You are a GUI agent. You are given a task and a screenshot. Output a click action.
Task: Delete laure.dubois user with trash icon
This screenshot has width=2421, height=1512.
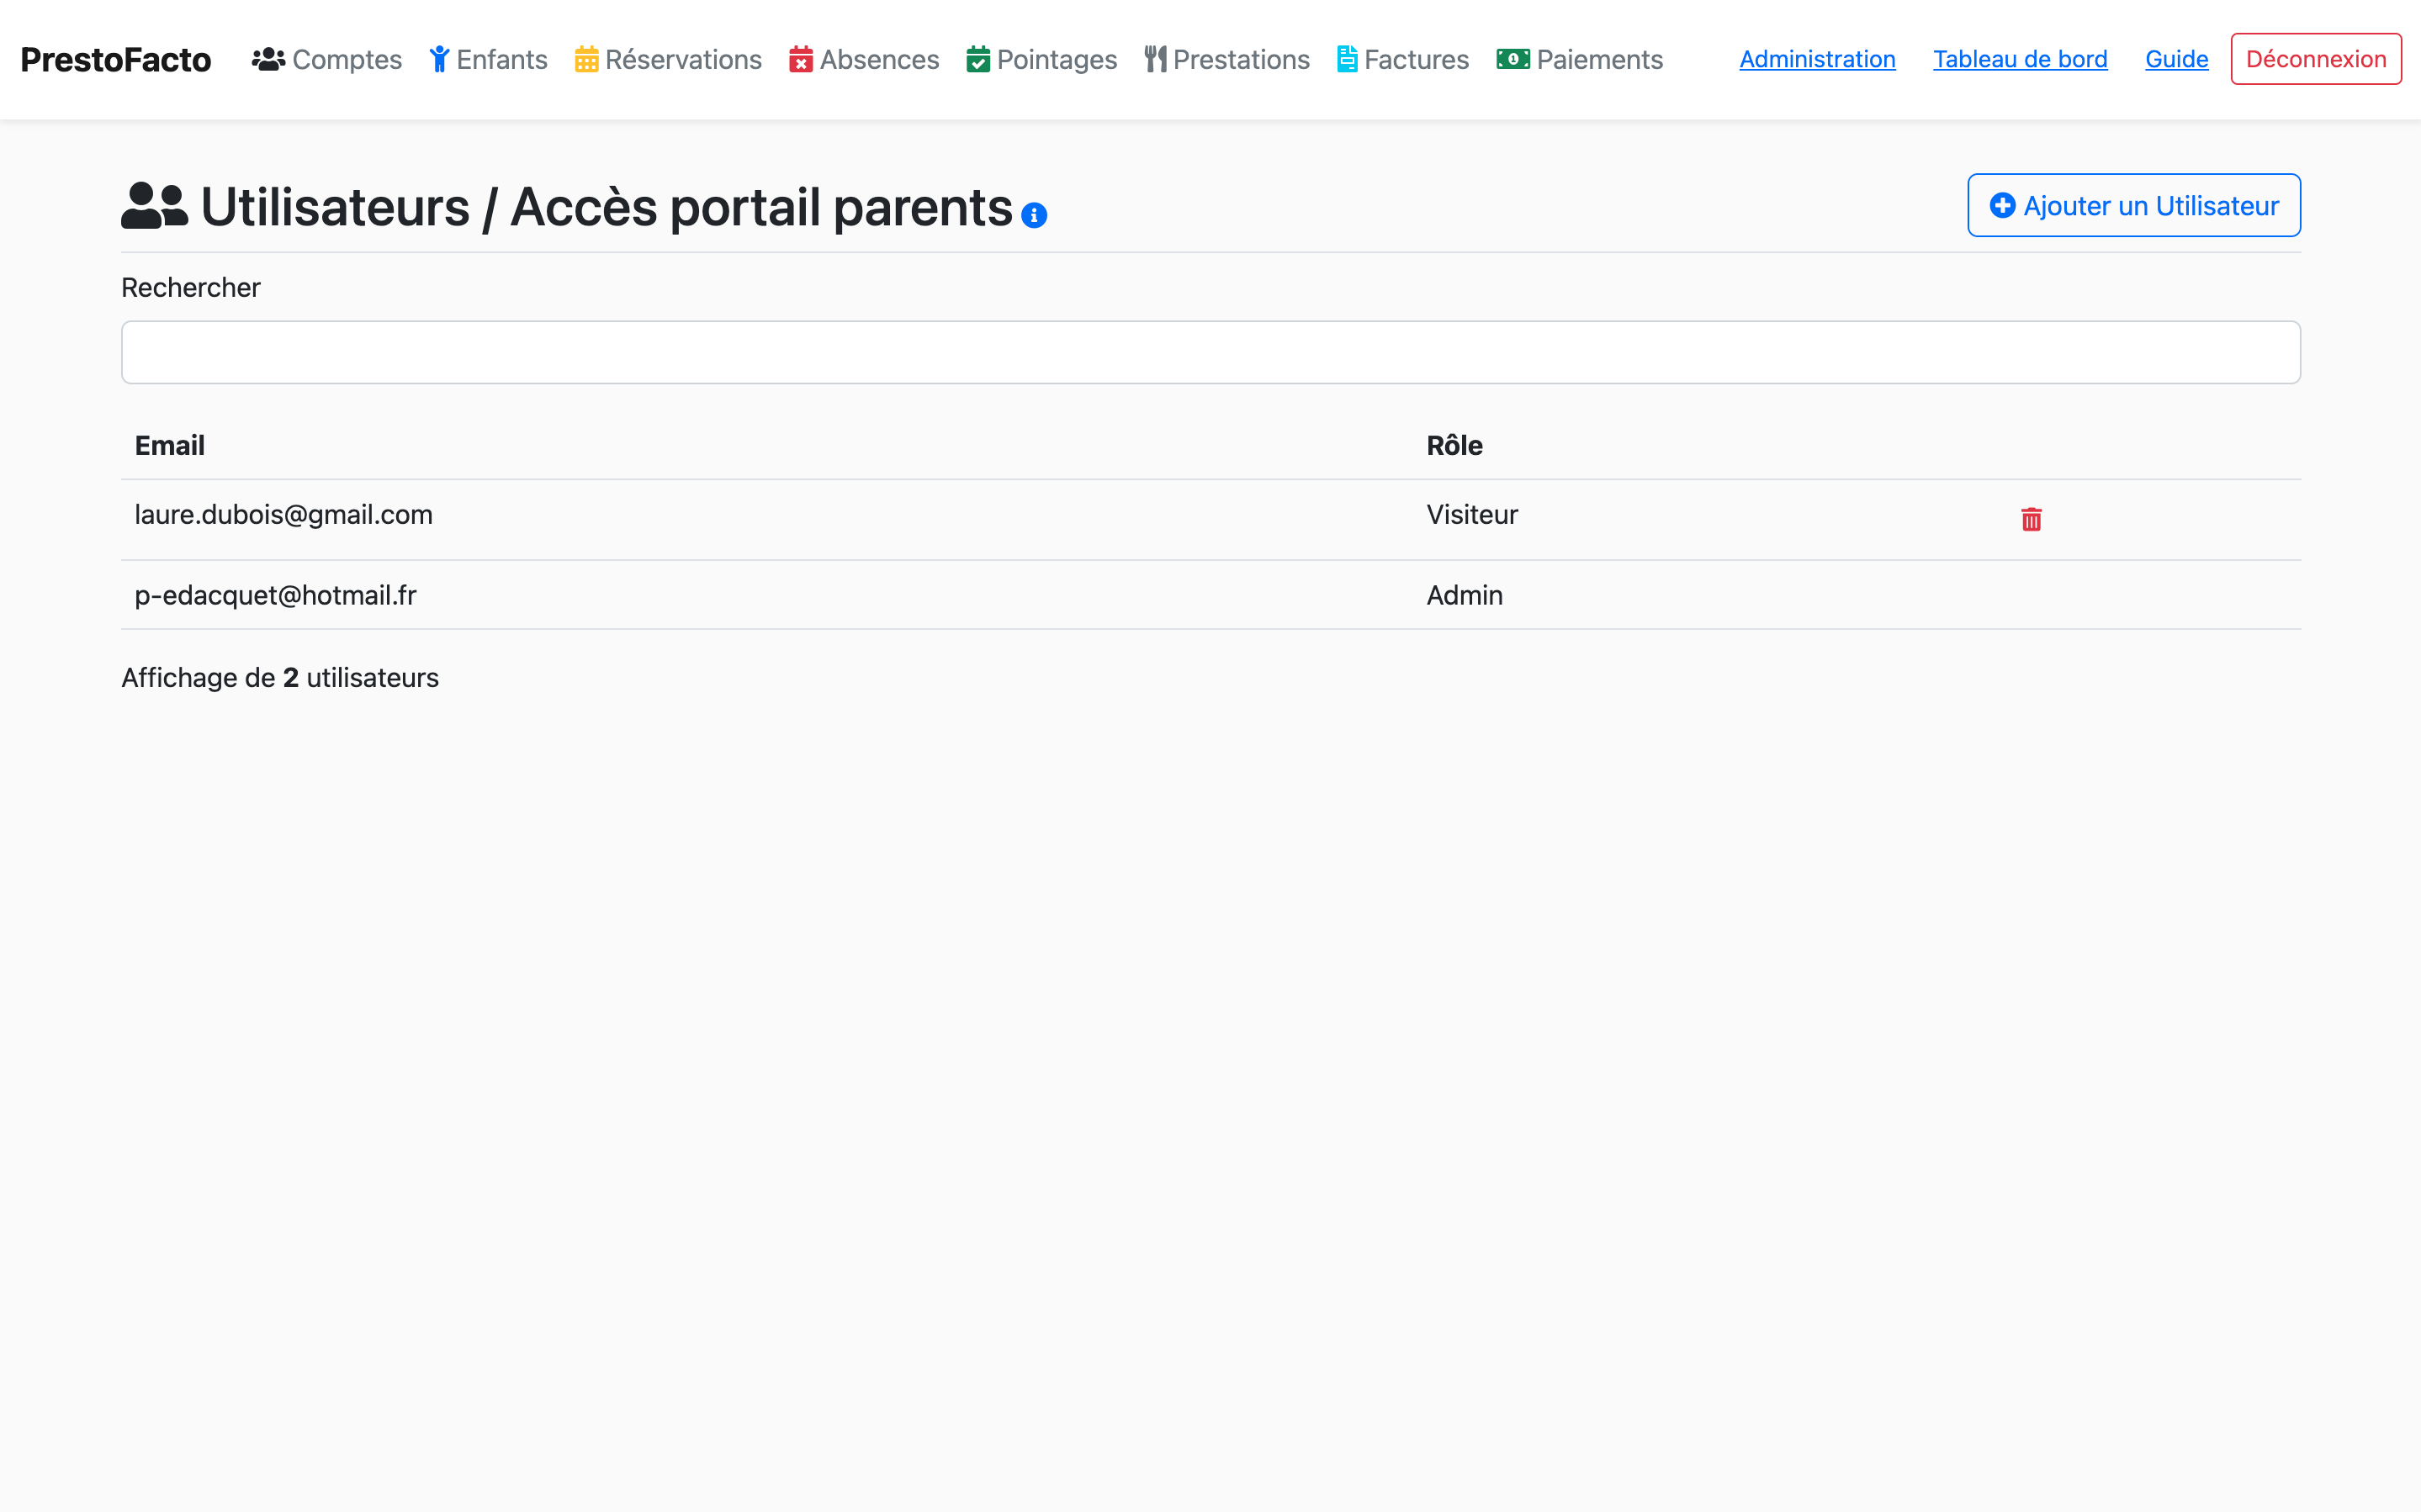2031,520
